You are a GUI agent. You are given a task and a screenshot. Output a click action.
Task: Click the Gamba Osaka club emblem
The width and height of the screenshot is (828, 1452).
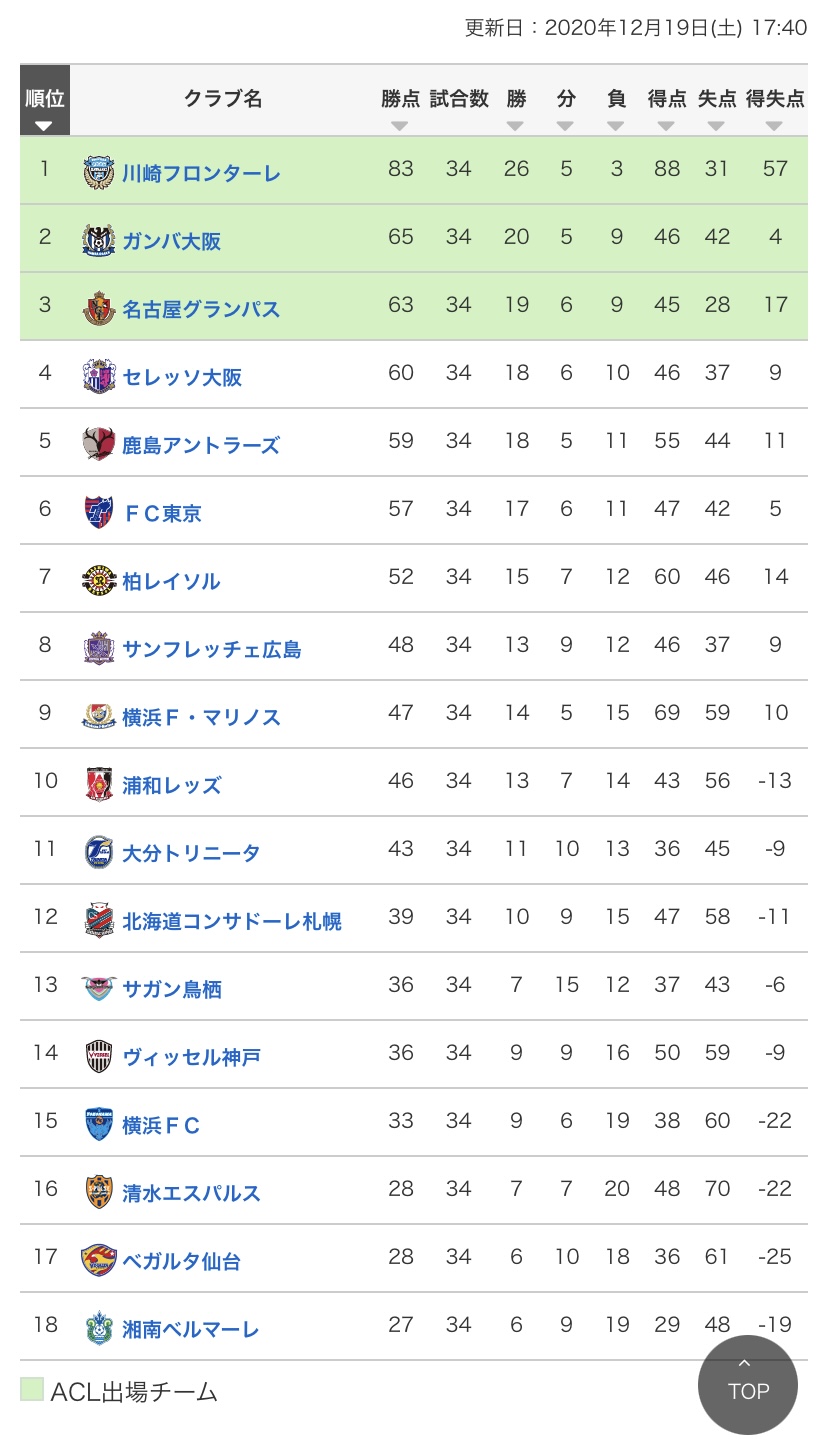[x=99, y=241]
